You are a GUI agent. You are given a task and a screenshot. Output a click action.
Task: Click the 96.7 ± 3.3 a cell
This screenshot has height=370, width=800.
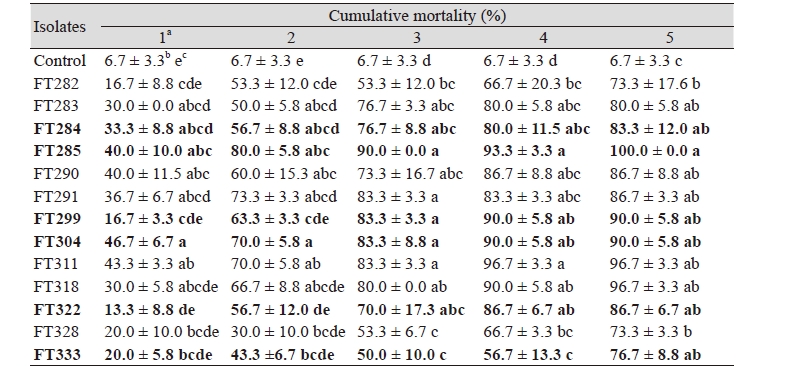[524, 264]
